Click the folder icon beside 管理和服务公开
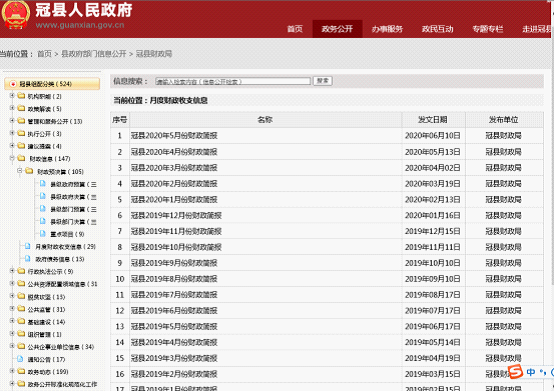554x391 pixels. click(21, 121)
